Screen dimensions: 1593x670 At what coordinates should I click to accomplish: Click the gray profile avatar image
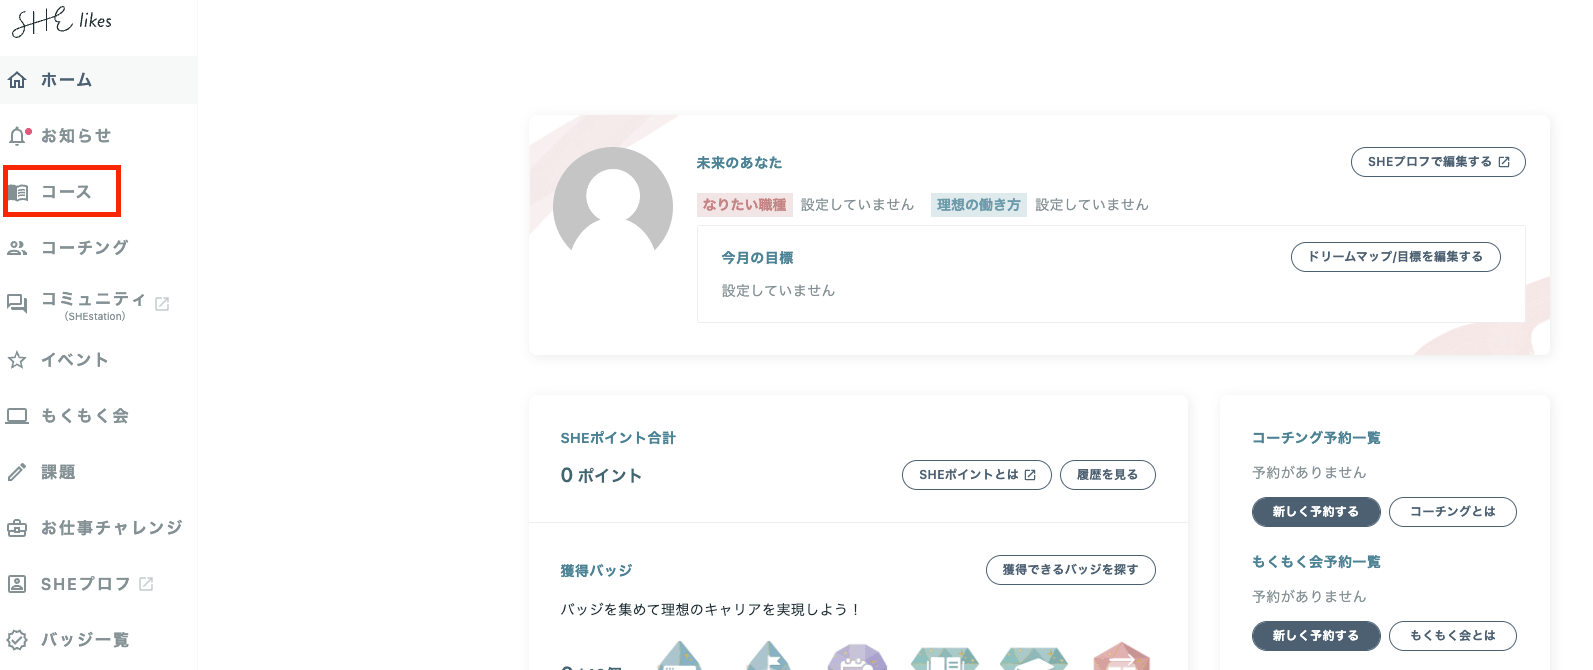[x=613, y=205]
